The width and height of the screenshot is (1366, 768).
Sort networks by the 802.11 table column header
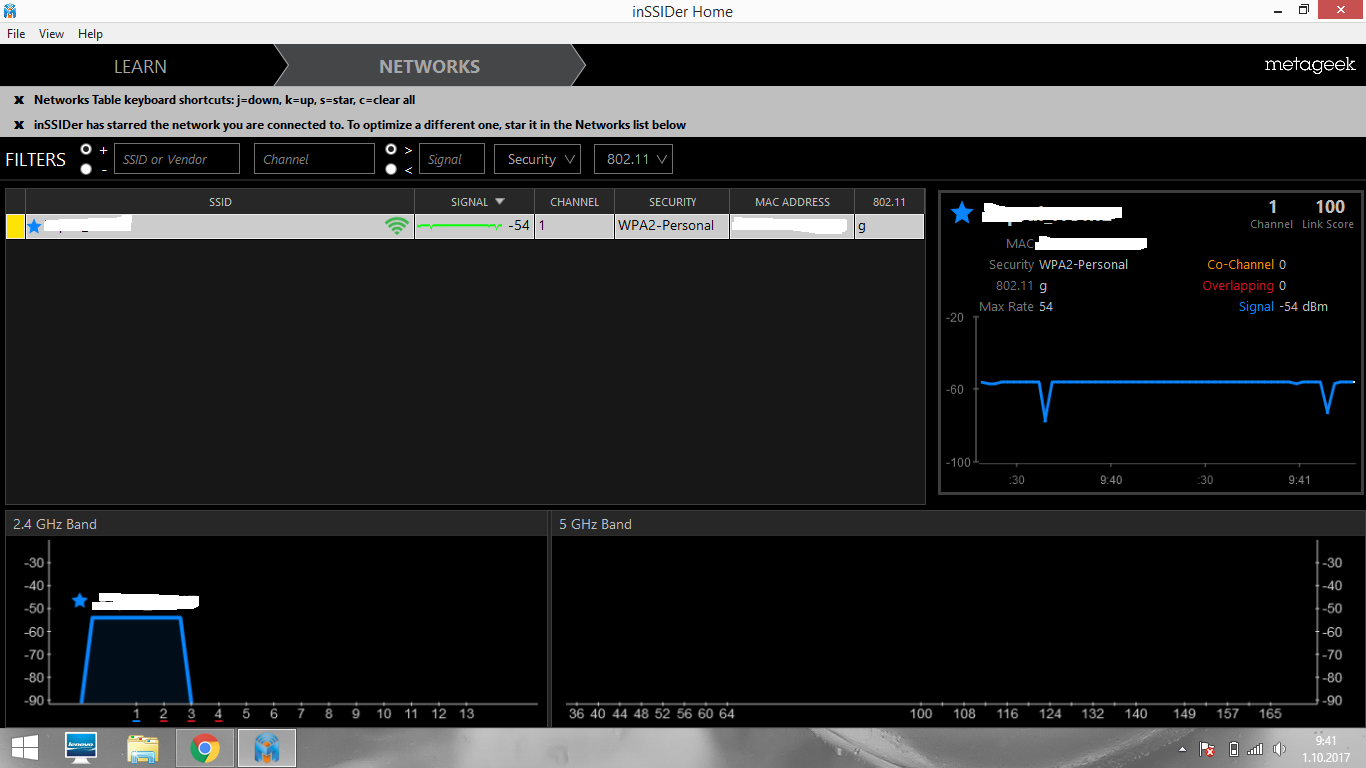[889, 201]
